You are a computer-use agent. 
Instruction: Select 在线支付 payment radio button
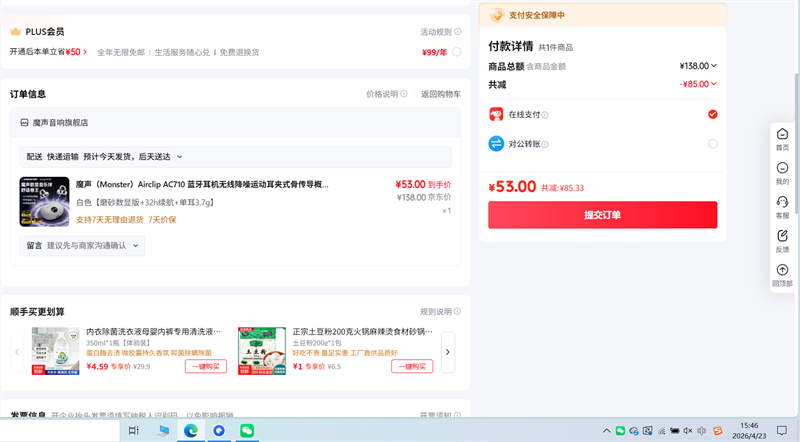pyautogui.click(x=713, y=114)
